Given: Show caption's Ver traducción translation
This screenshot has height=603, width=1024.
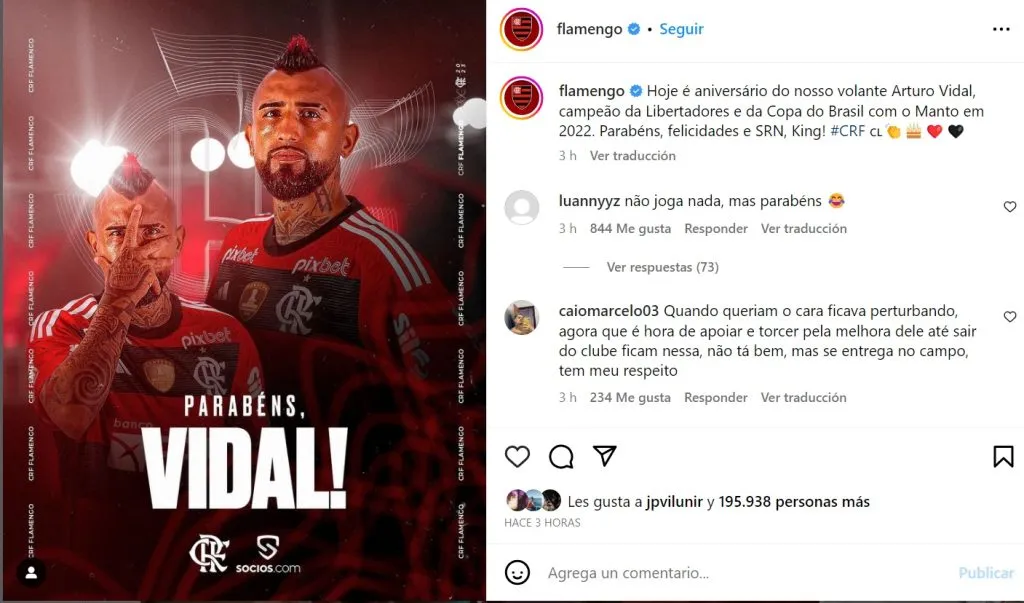Looking at the screenshot, I should tap(632, 155).
